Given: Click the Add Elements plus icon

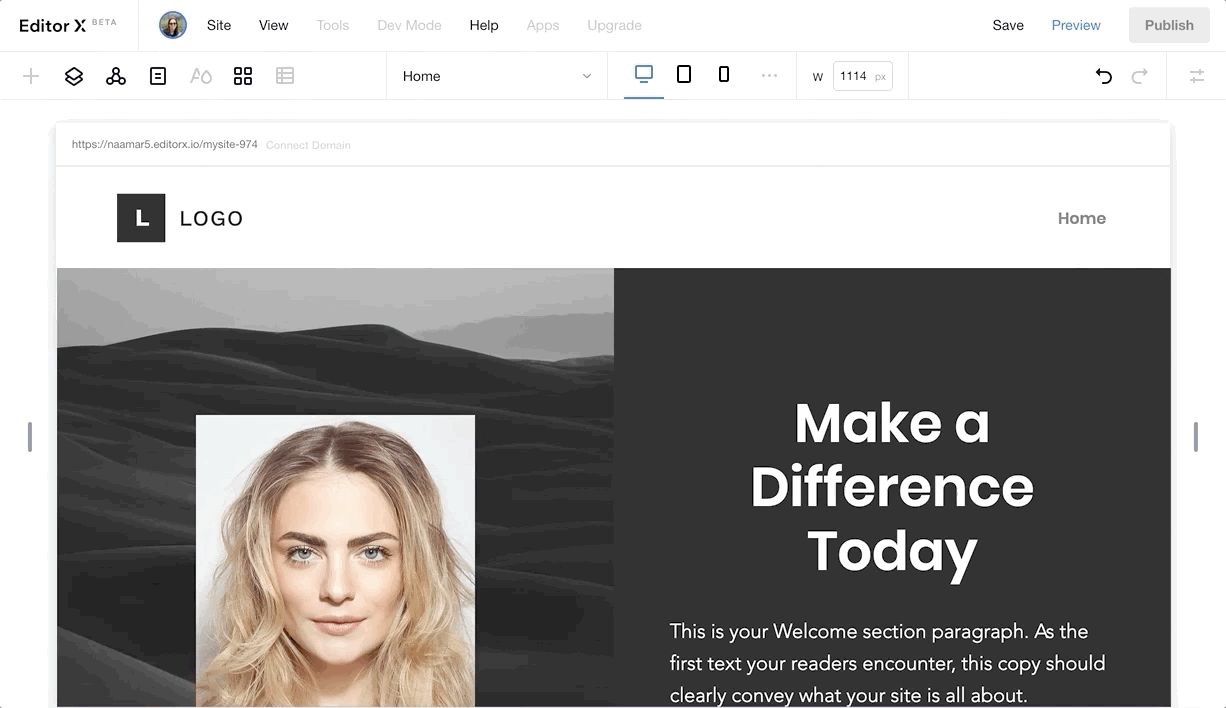Looking at the screenshot, I should pyautogui.click(x=31, y=76).
